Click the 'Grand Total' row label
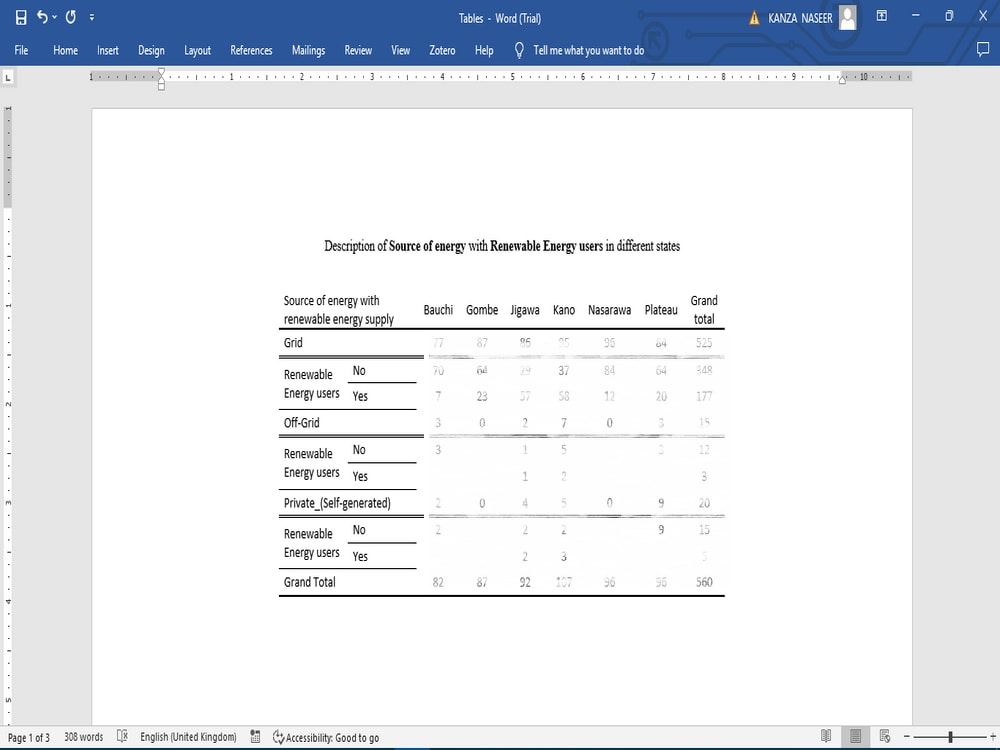1000x750 pixels. point(309,582)
